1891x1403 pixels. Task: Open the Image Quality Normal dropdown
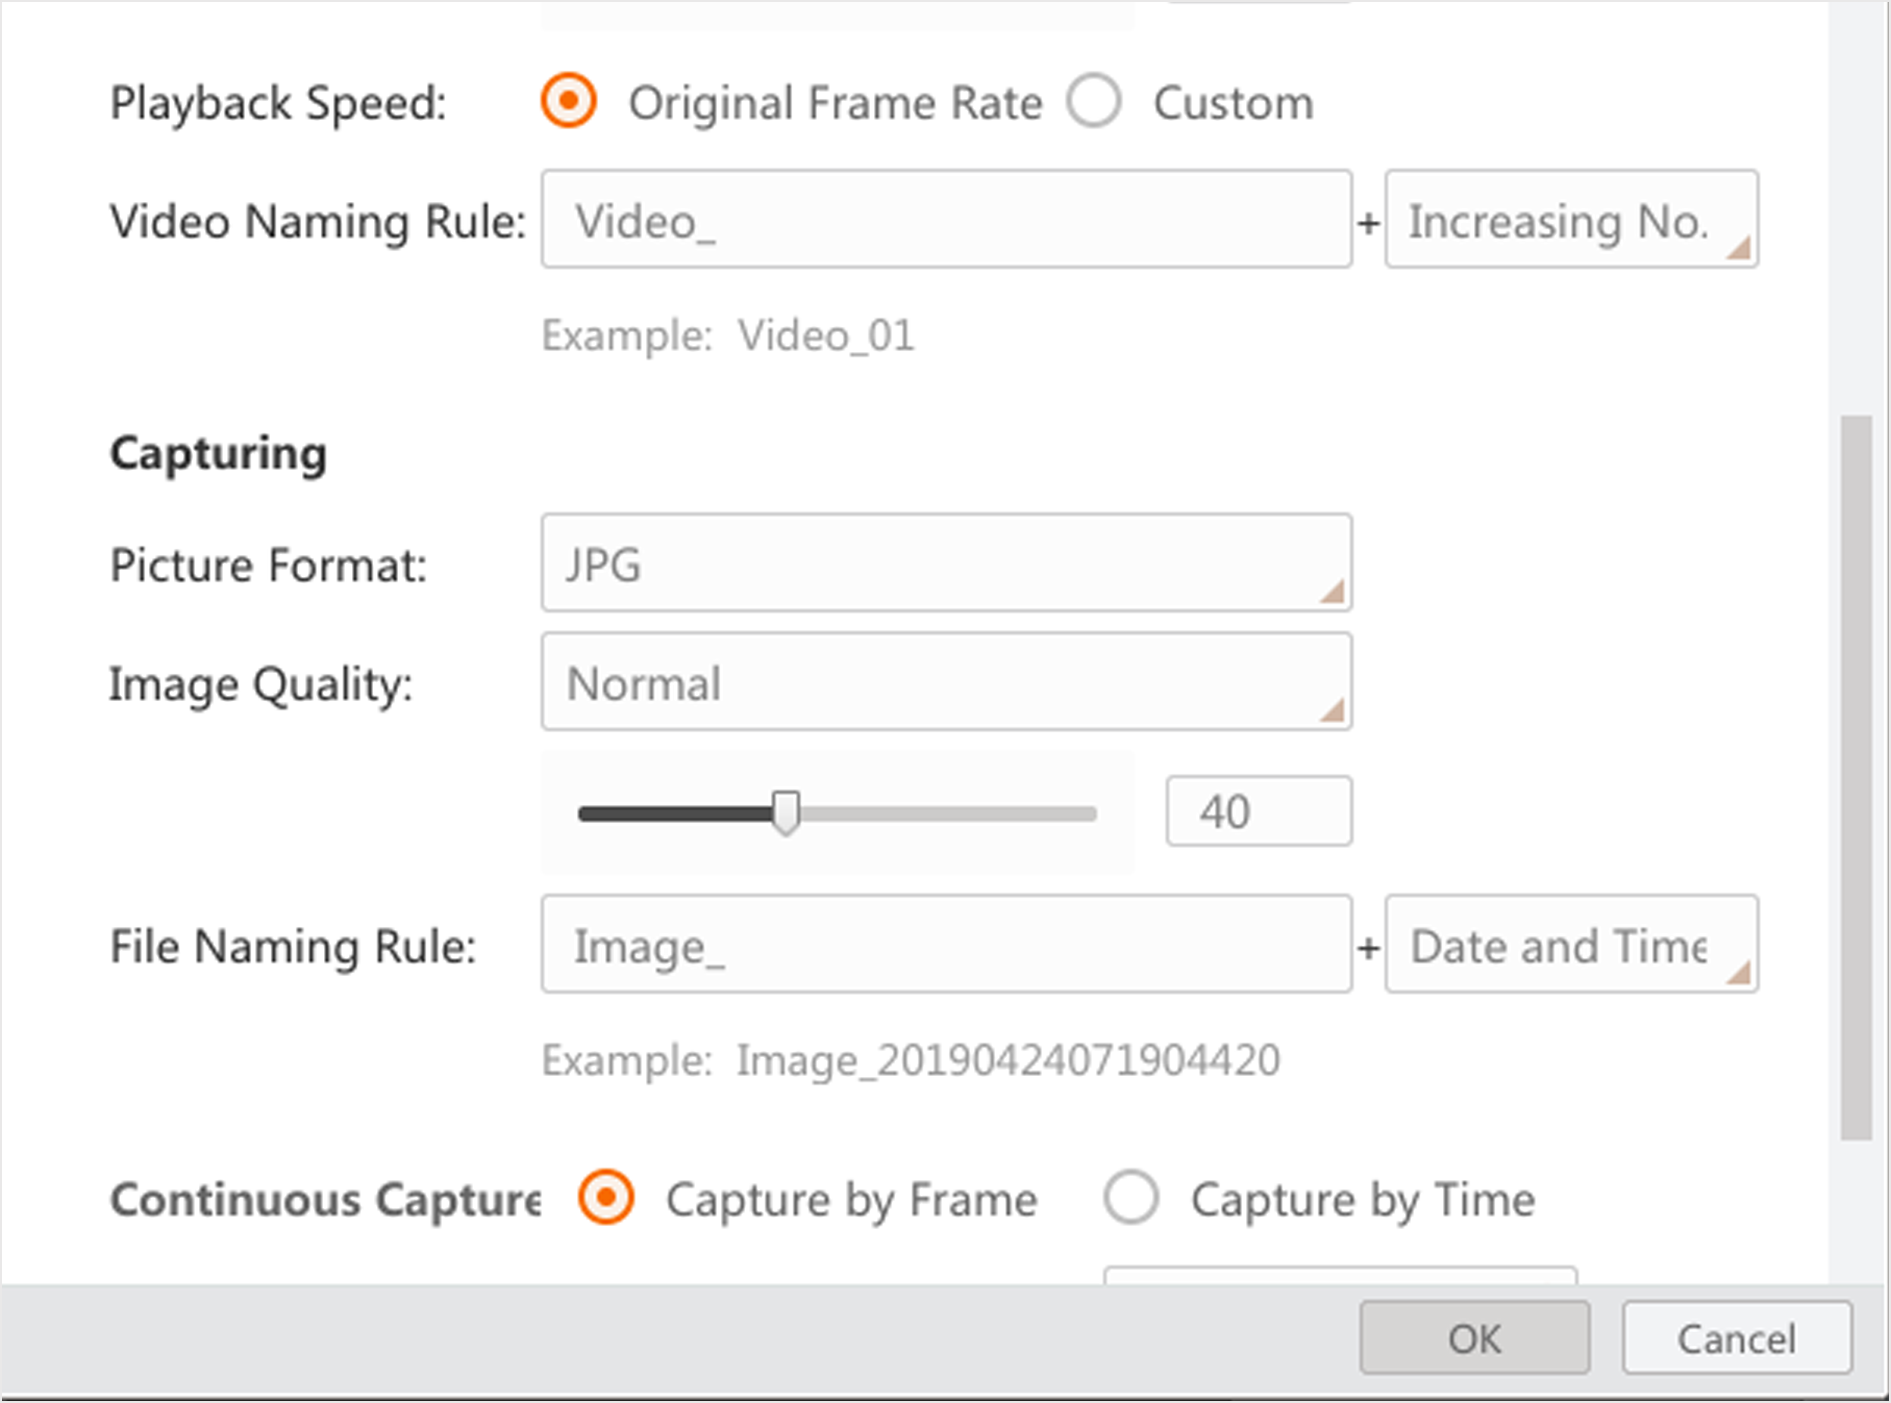pos(945,683)
